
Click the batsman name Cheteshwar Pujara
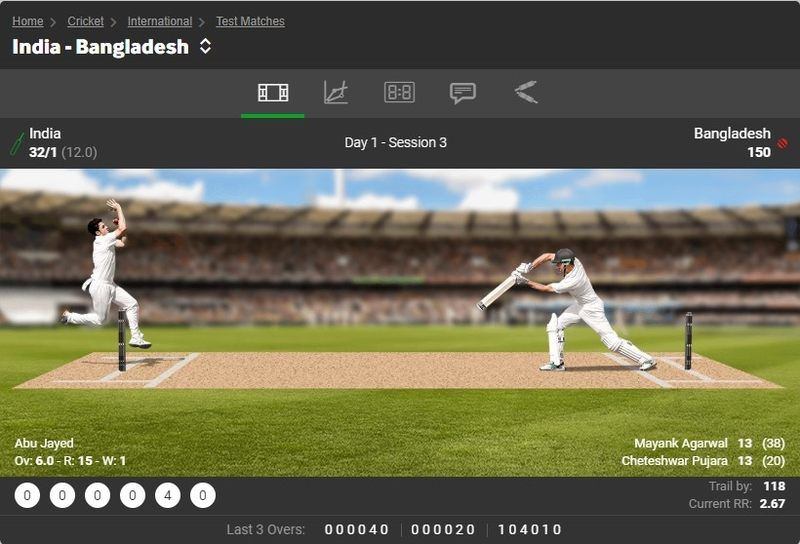[674, 461]
